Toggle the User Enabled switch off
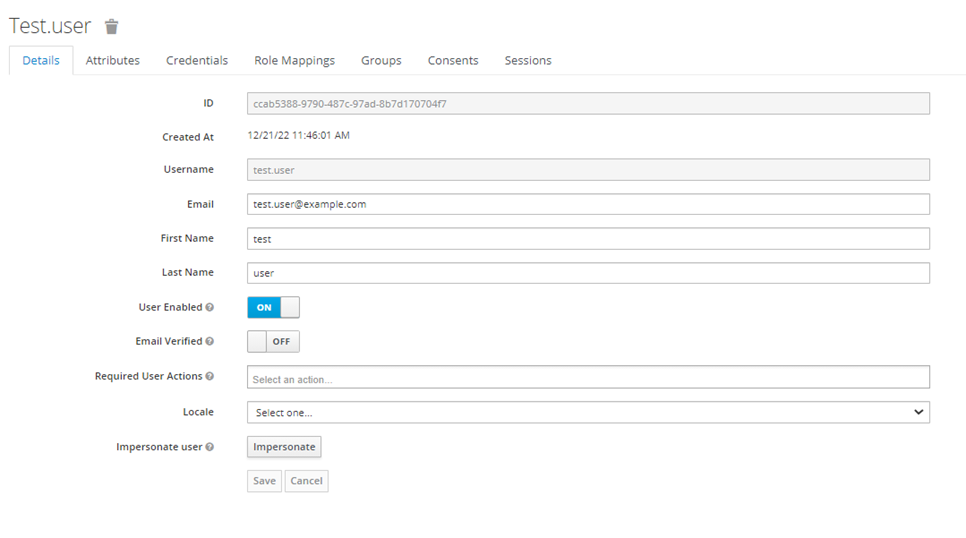This screenshot has width=966, height=538. 273,308
